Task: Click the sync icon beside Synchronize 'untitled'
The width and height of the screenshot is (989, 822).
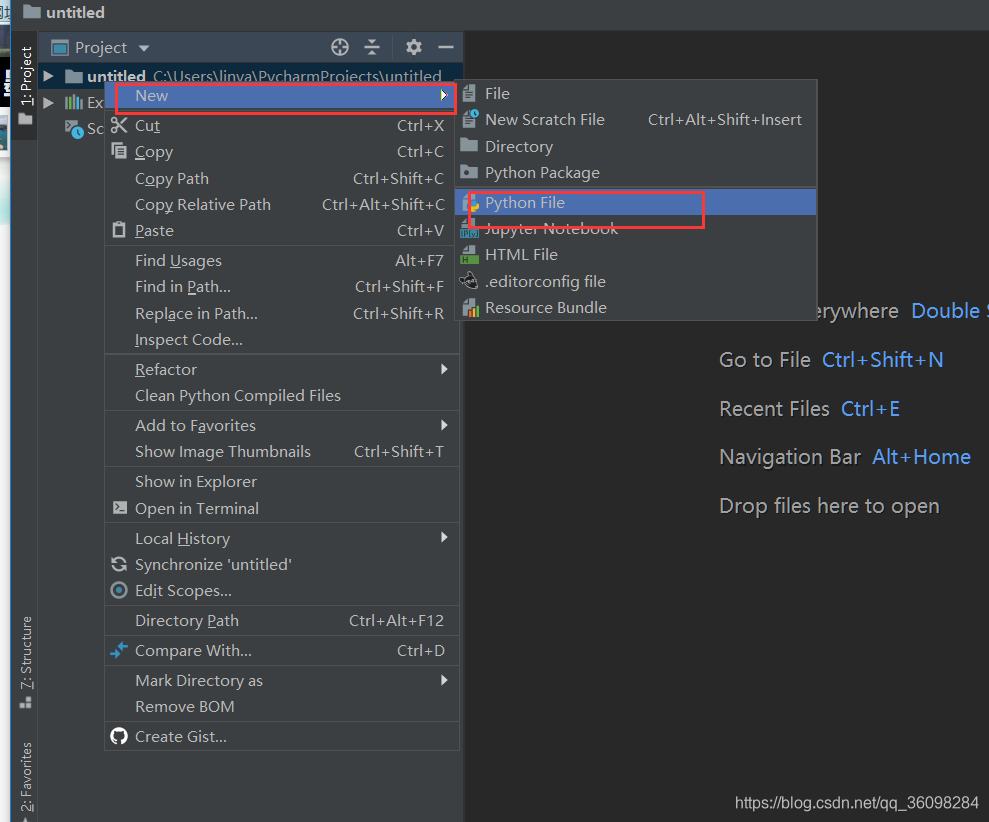Action: 119,564
